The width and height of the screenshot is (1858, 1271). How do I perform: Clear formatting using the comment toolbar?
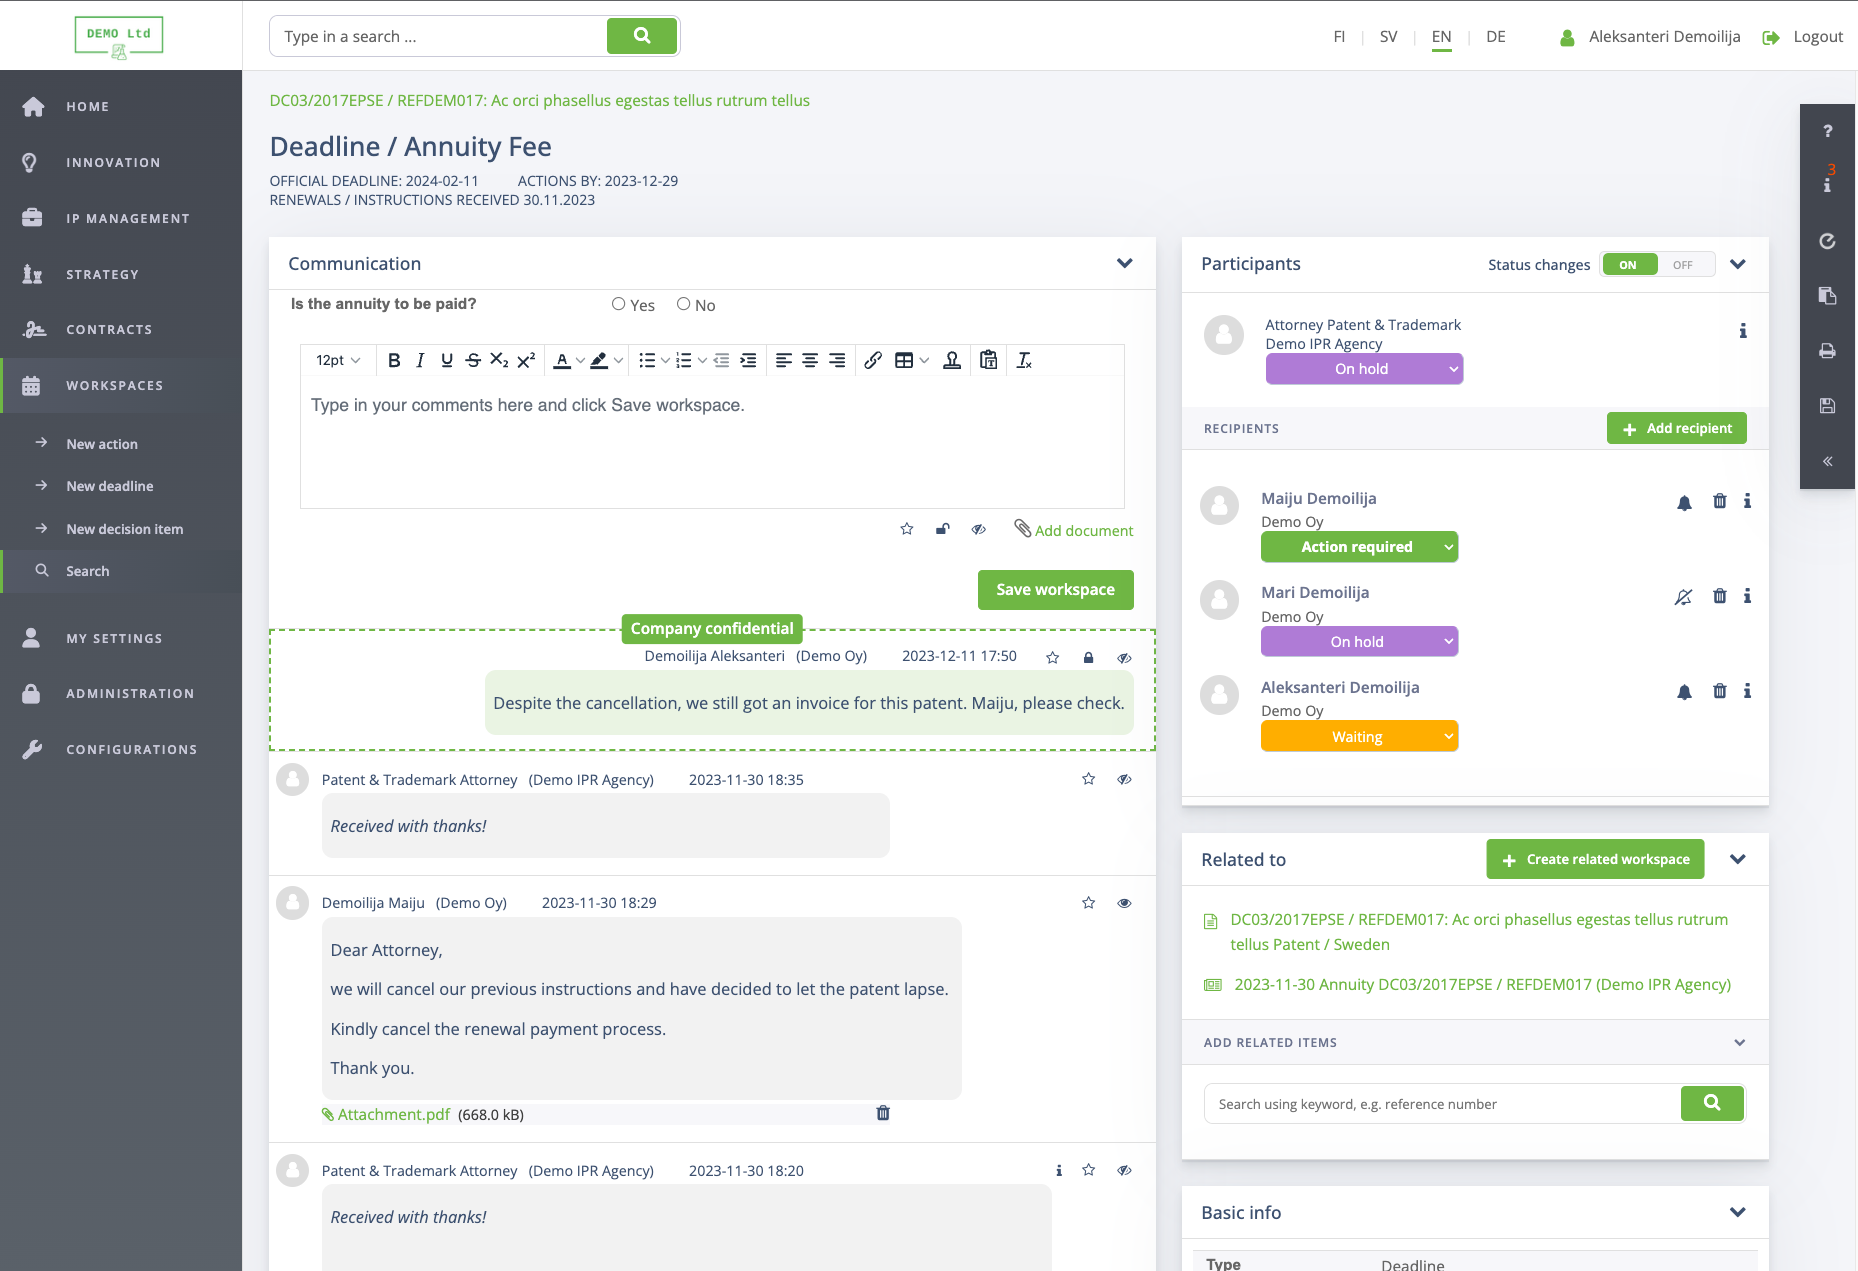click(x=1023, y=360)
